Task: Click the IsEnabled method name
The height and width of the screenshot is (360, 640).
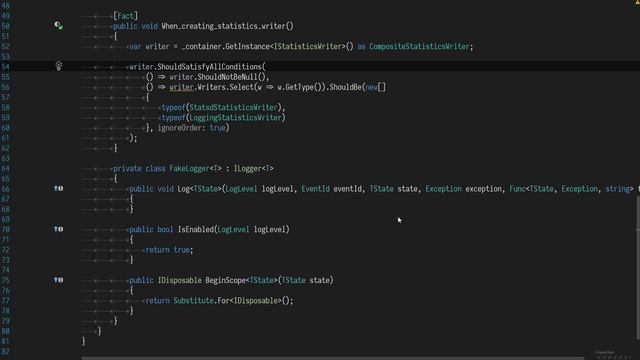Action: 196,229
